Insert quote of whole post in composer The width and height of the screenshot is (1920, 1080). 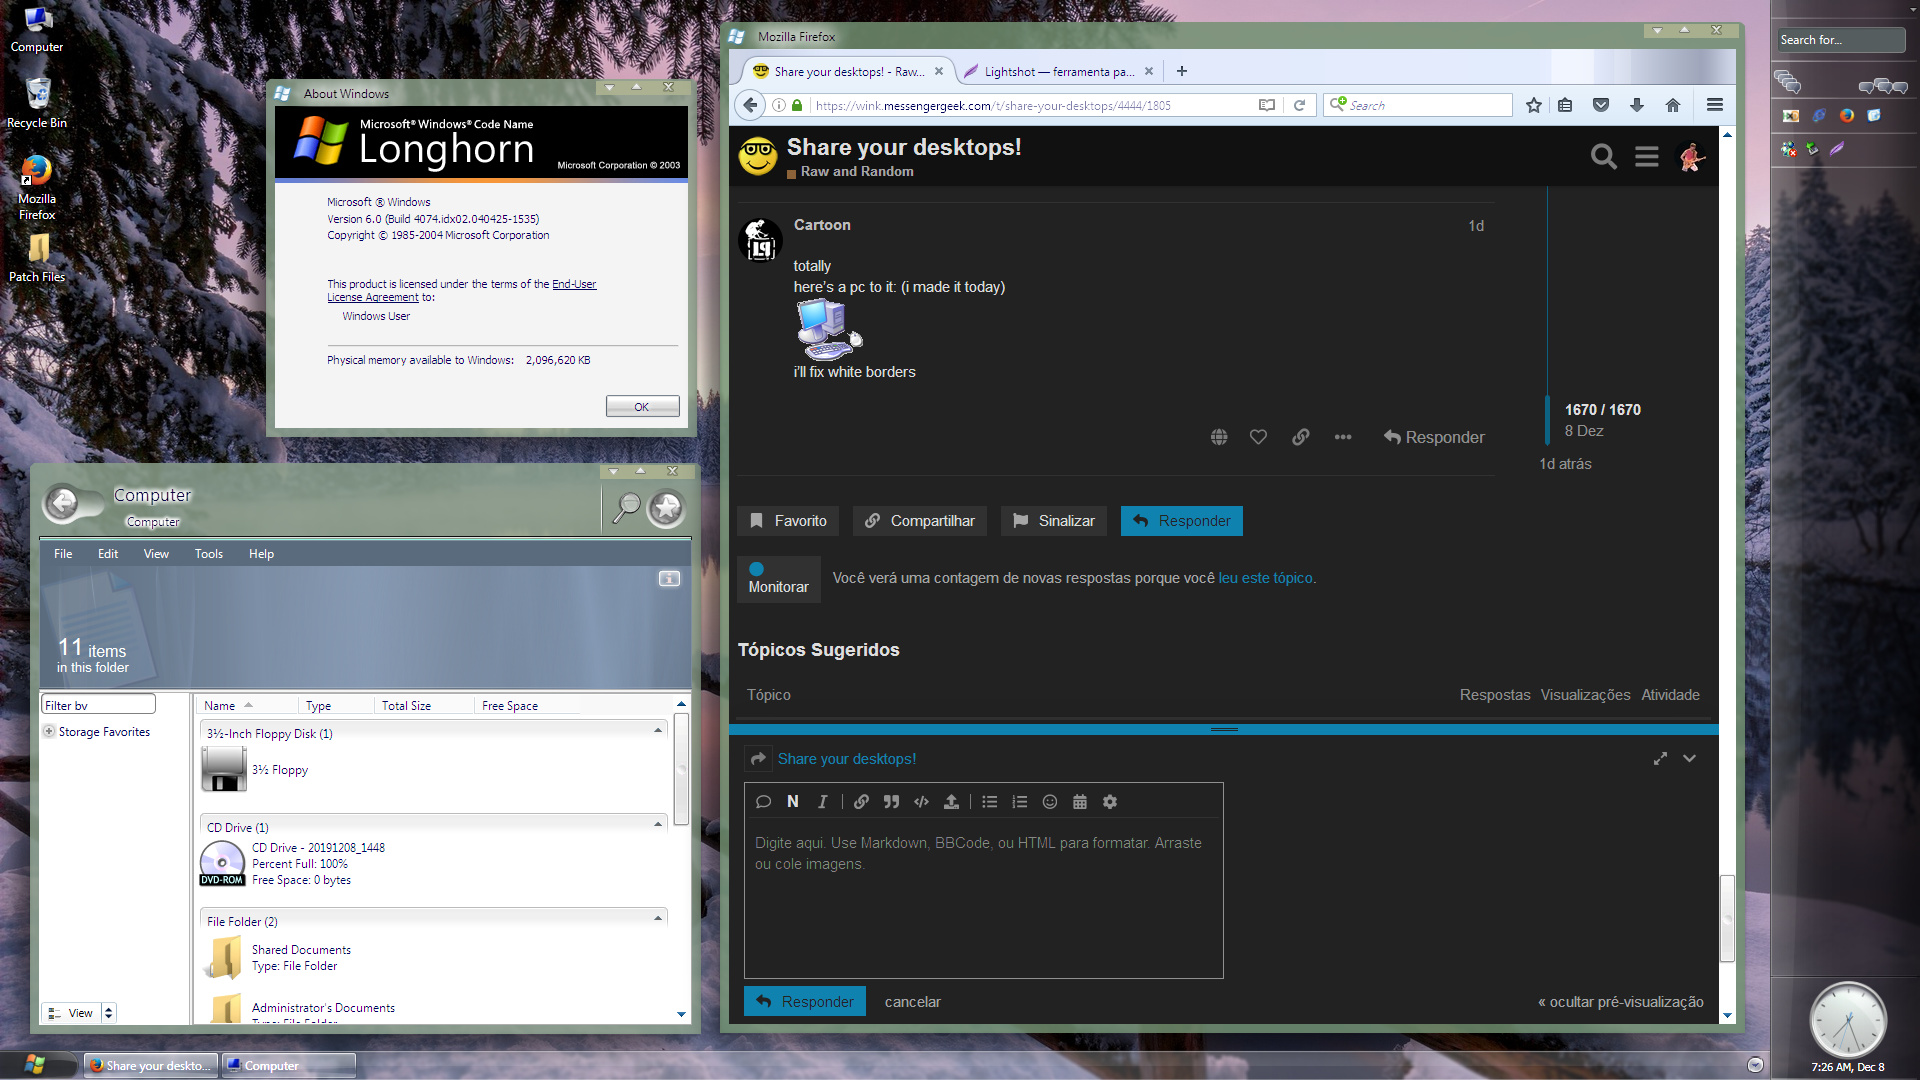pos(763,802)
